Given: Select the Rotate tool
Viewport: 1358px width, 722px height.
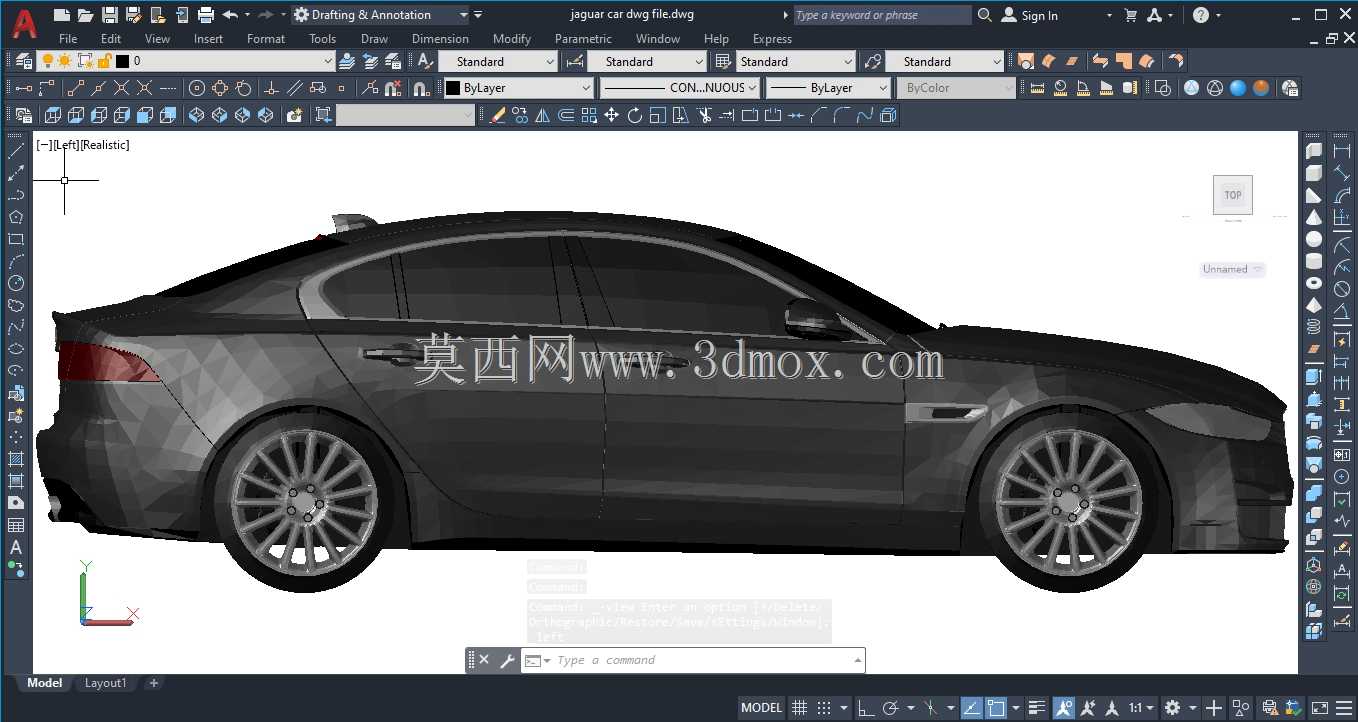Looking at the screenshot, I should (x=635, y=116).
